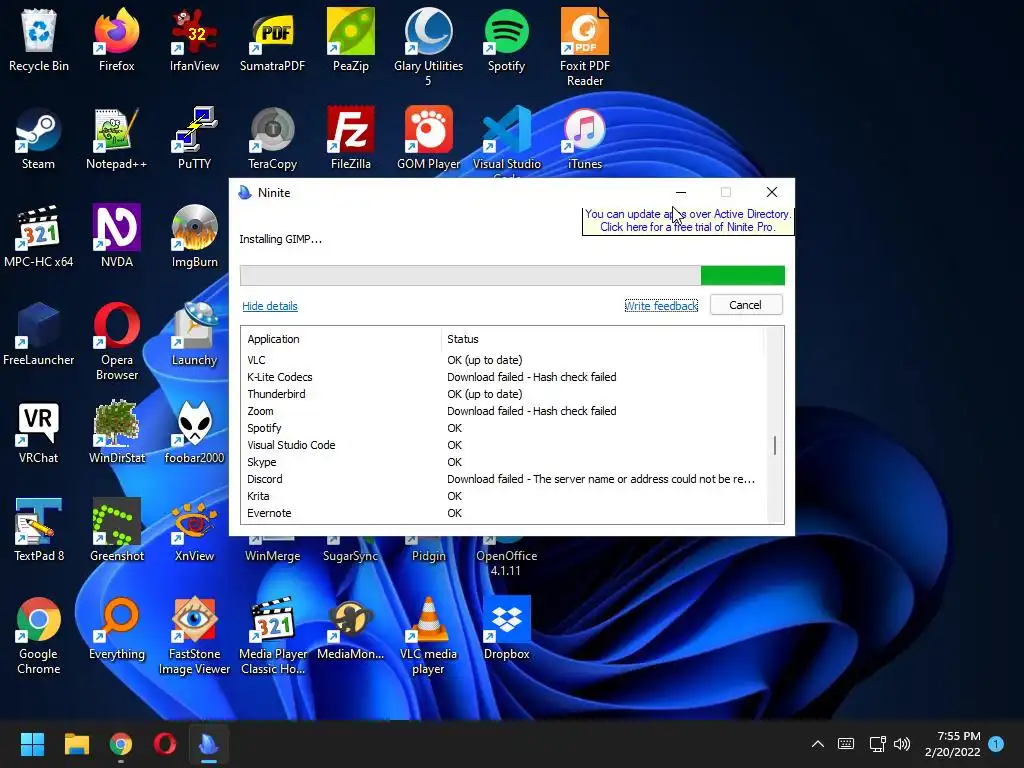
Task: Click the Application column header
Action: pyautogui.click(x=341, y=339)
